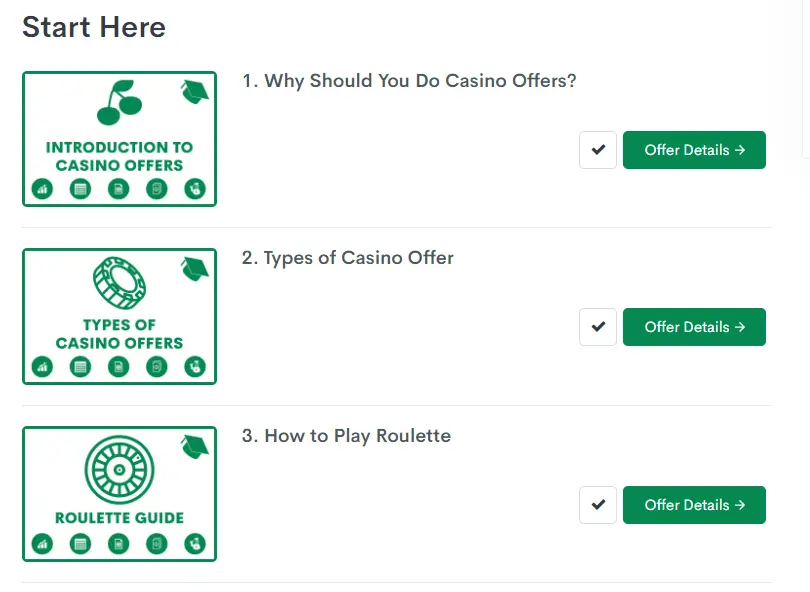Select the bar chart icon on the Types of Casino Offers card
The height and width of the screenshot is (592, 810).
tap(41, 366)
